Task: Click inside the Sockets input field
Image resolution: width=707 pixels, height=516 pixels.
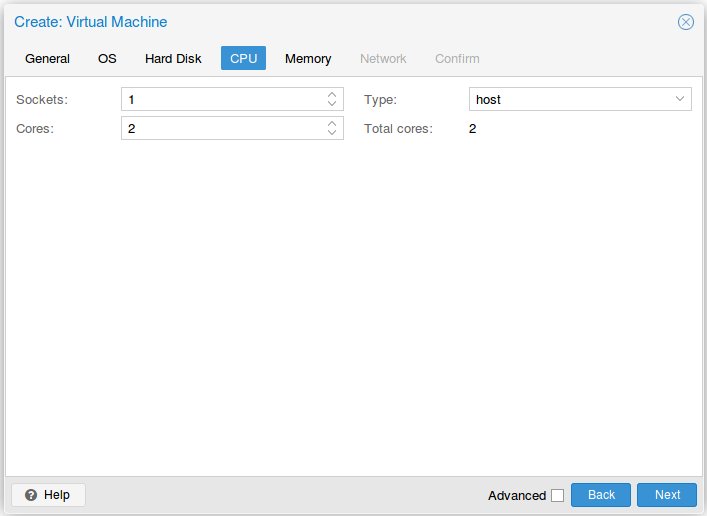Action: [220, 100]
